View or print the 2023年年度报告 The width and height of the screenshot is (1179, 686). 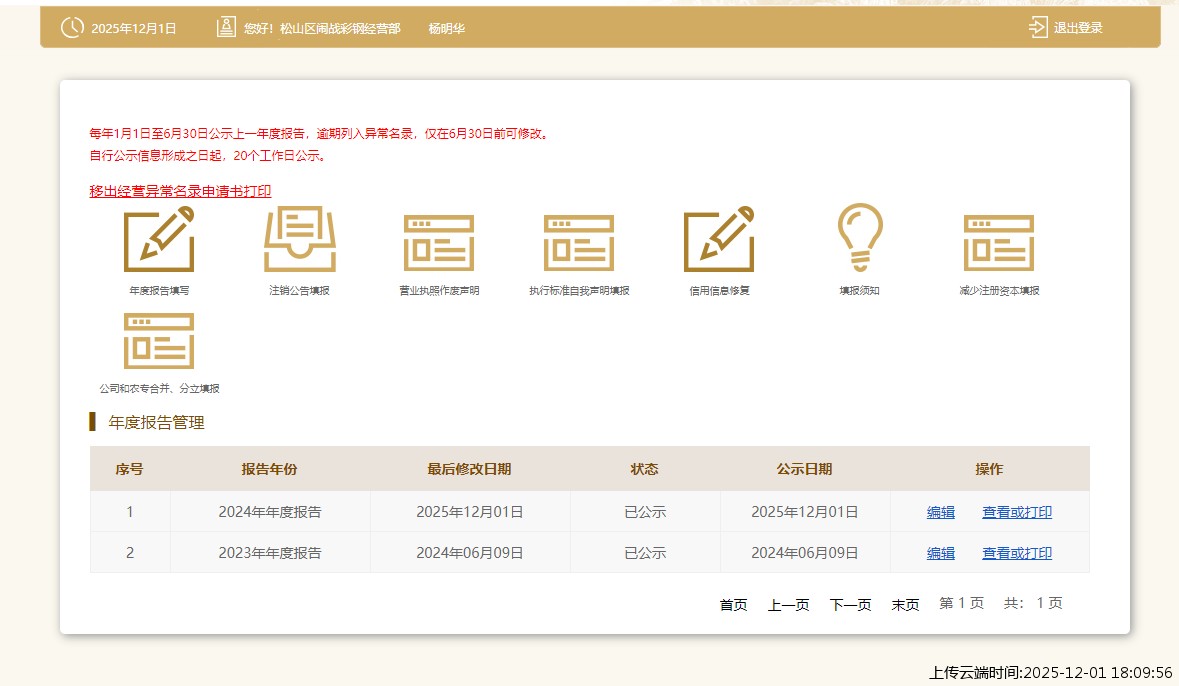click(x=1016, y=553)
